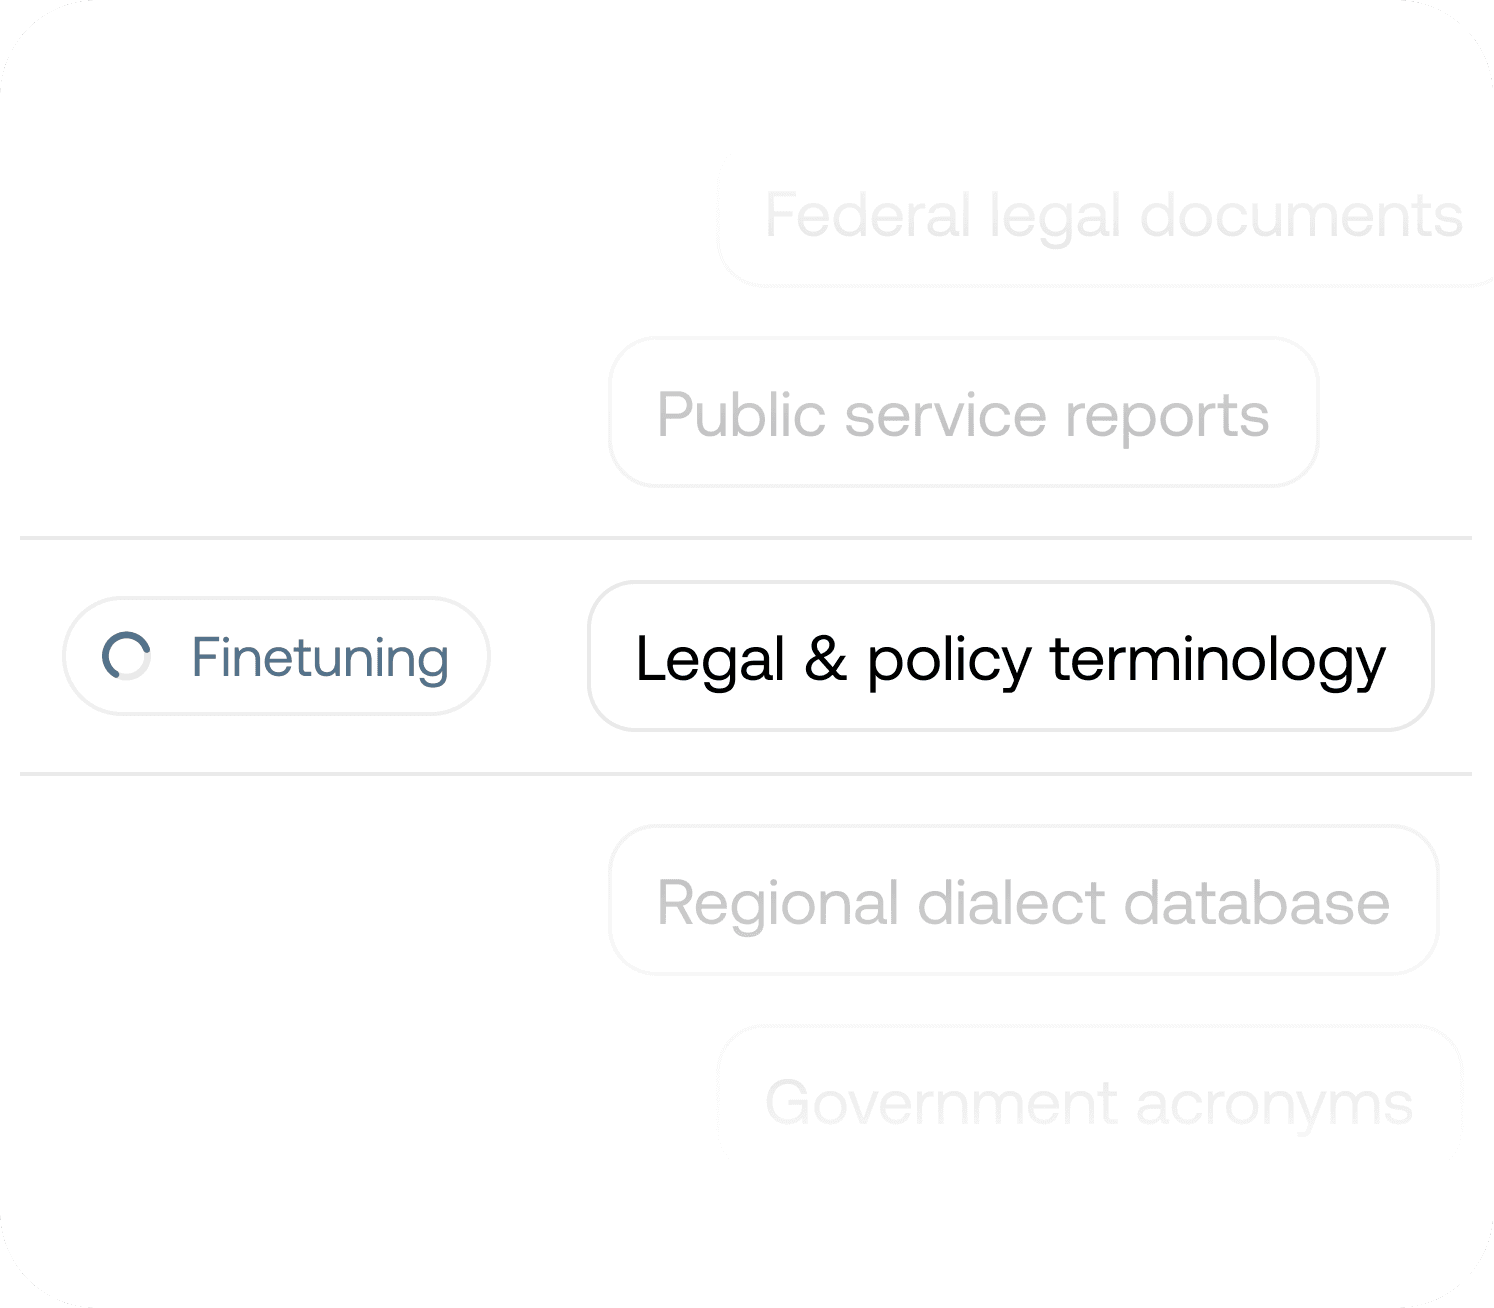
Task: Select the Public service reports chip
Action: coord(964,412)
